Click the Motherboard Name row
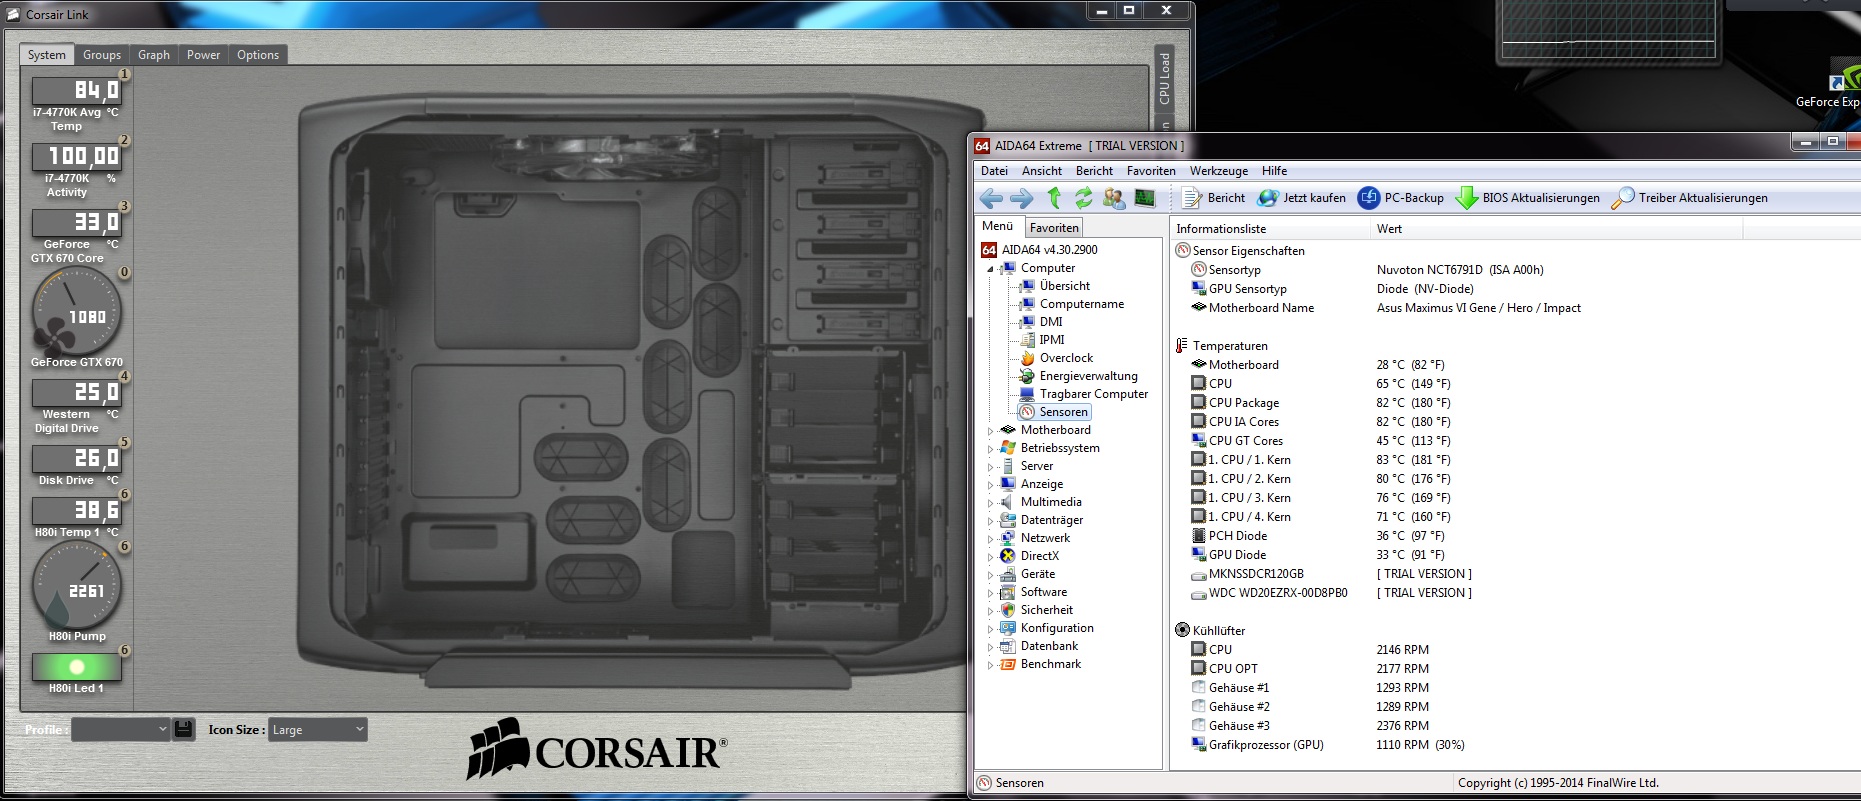Viewport: 1861px width, 801px height. tap(1515, 308)
